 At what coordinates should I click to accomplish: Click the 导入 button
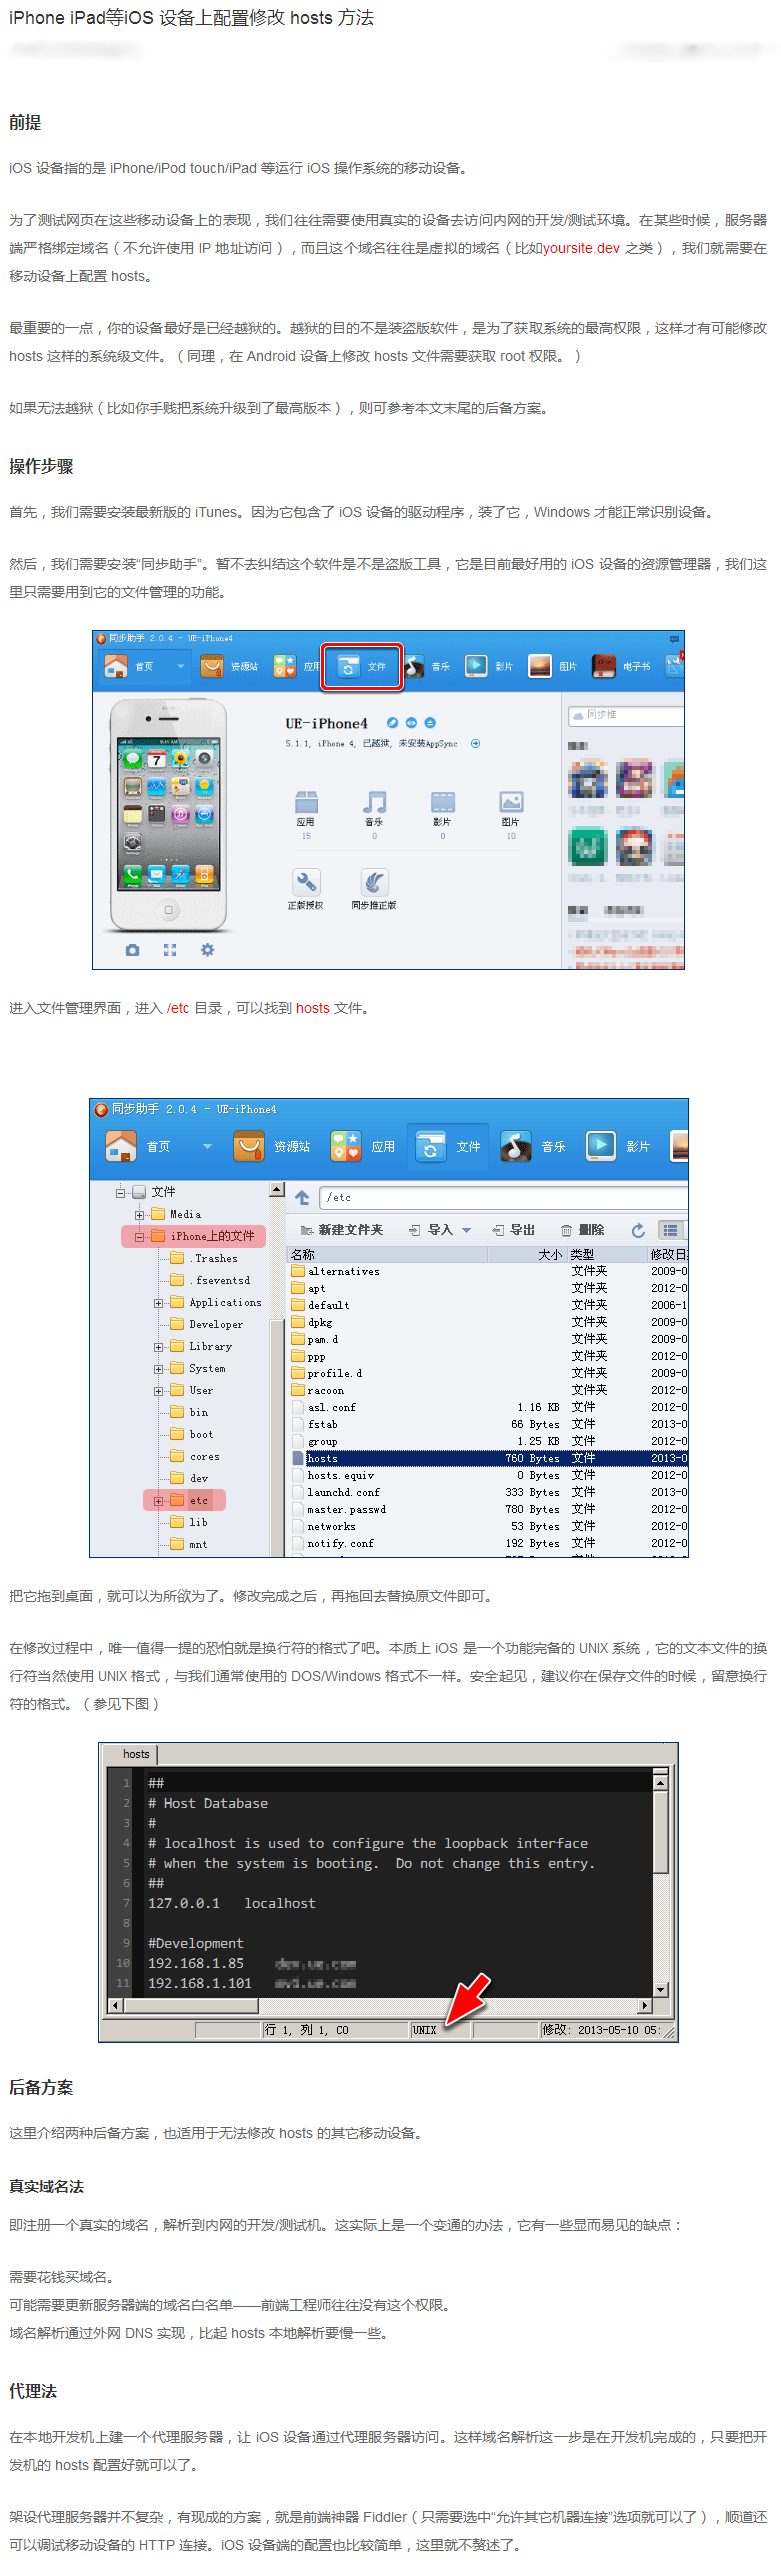coord(431,1230)
